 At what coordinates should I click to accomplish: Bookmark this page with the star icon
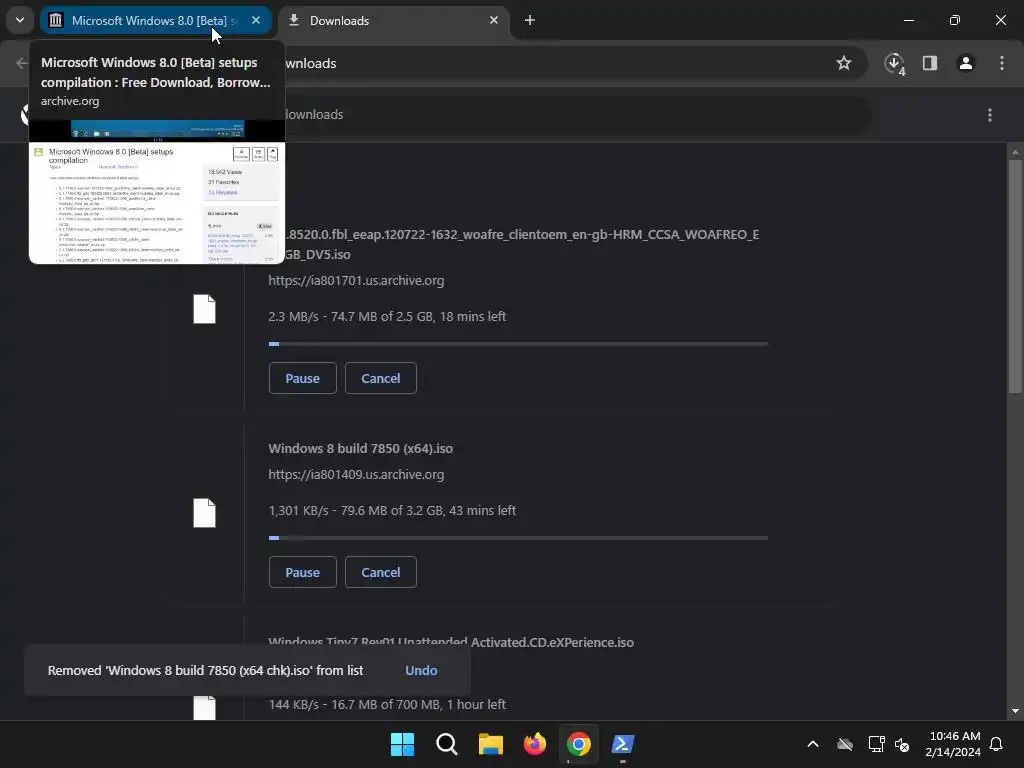tap(844, 63)
